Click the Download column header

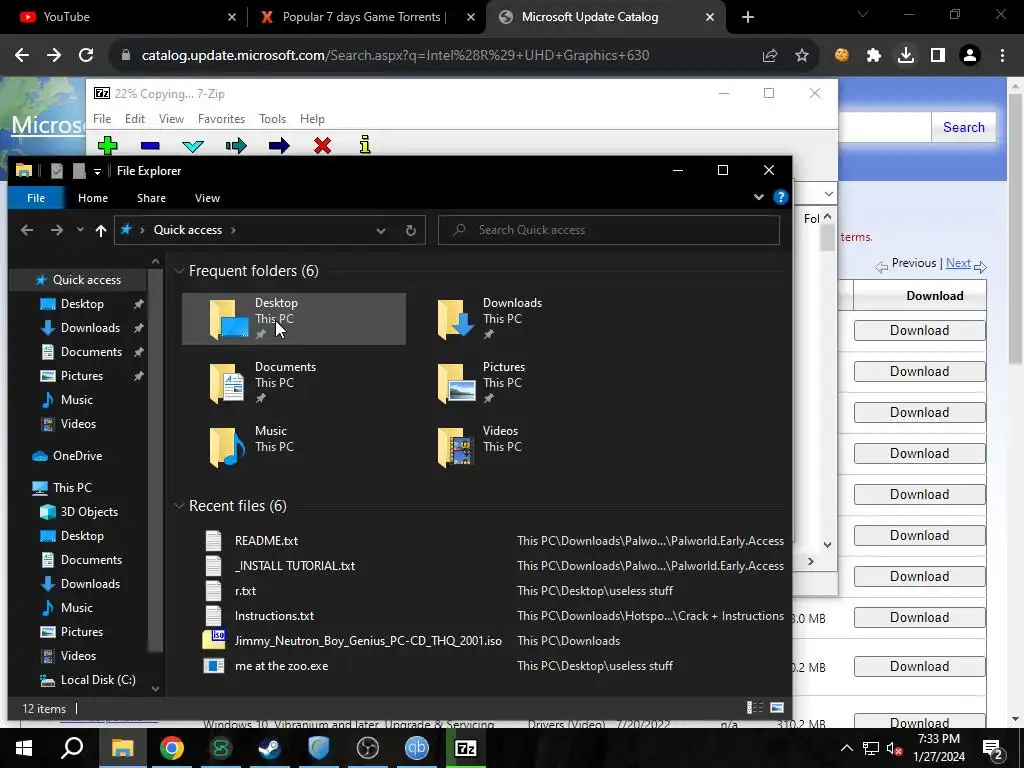click(x=935, y=296)
